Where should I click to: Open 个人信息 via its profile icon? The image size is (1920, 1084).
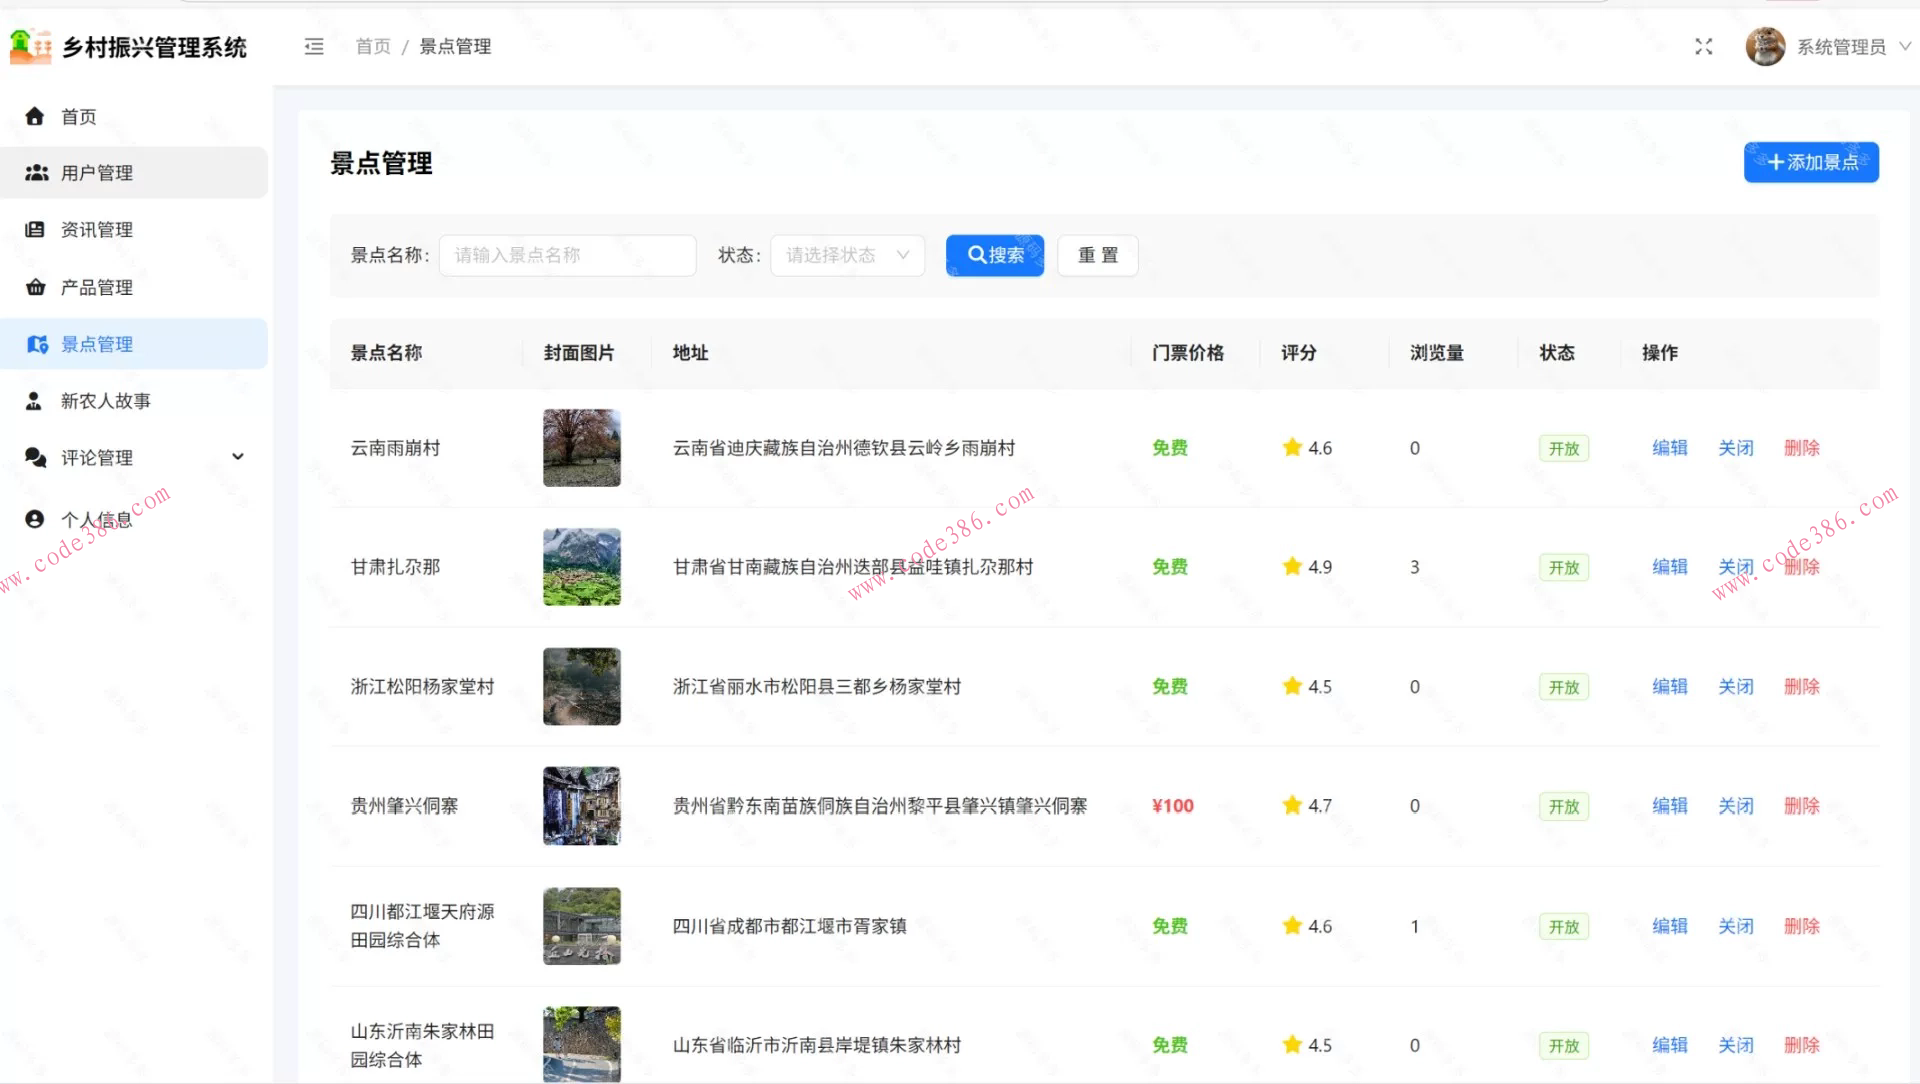coord(34,518)
